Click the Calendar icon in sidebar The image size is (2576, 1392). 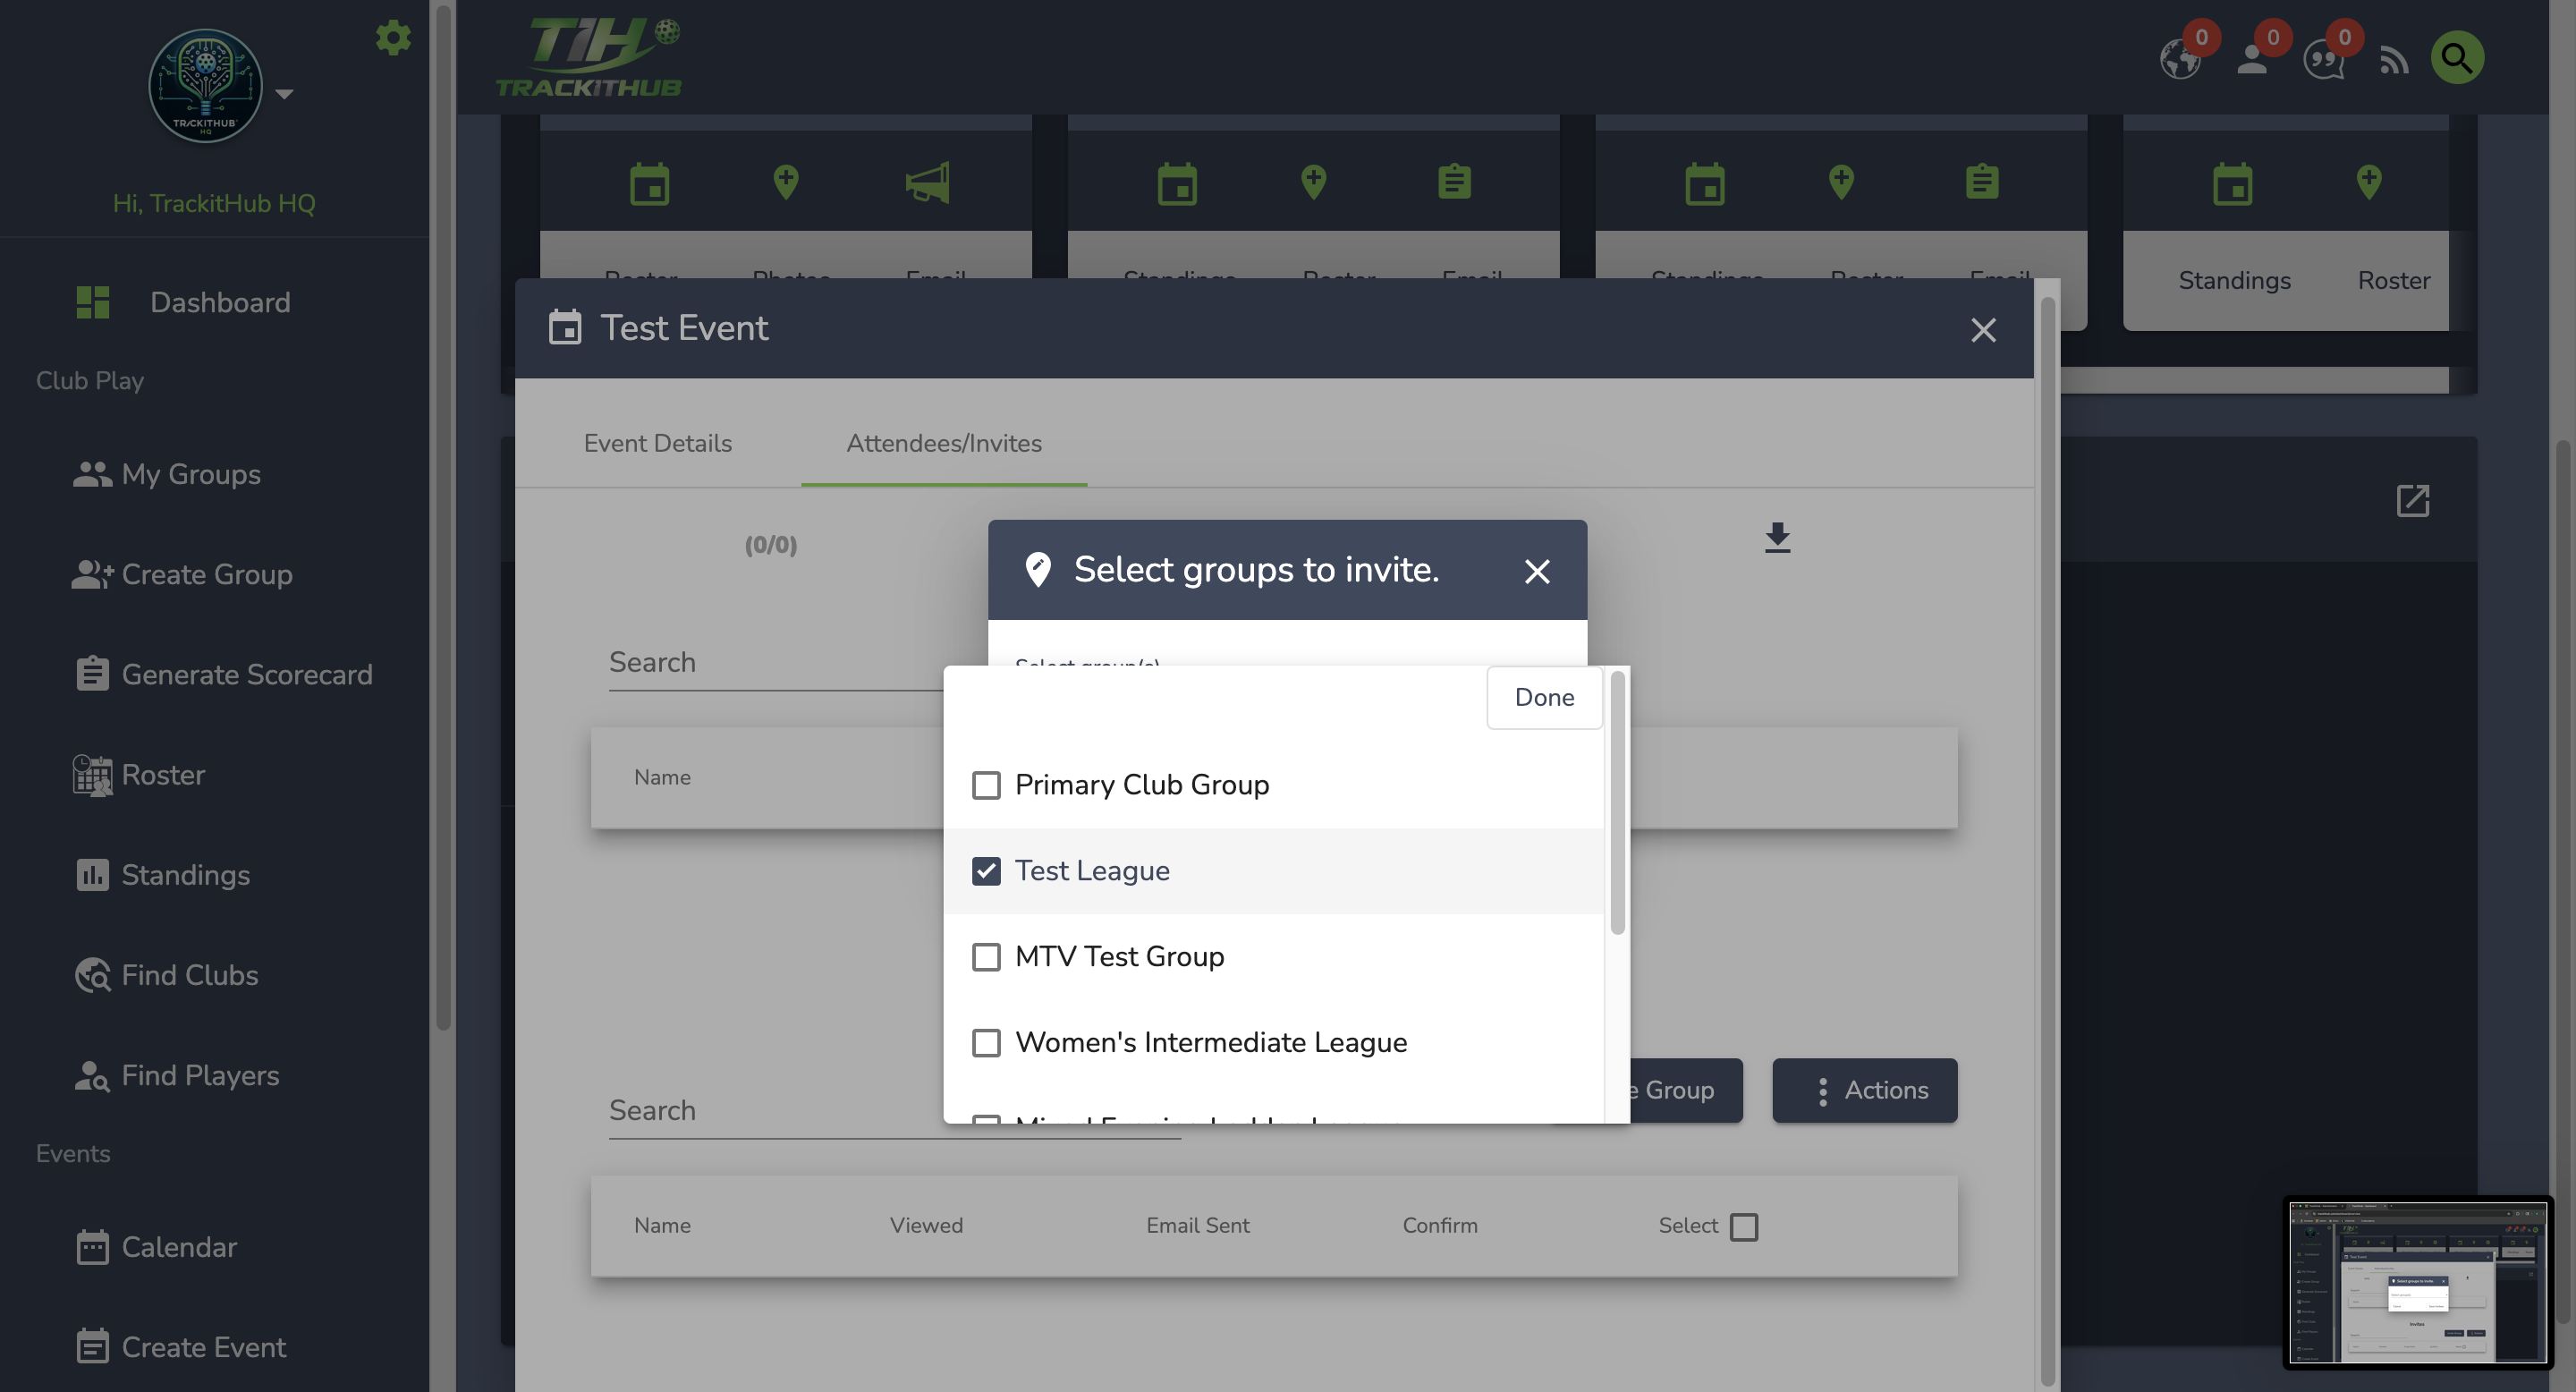(x=92, y=1246)
